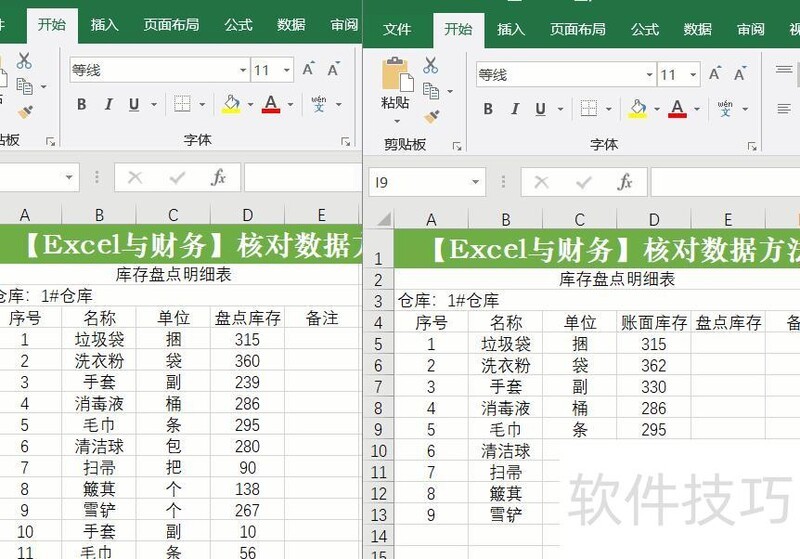This screenshot has width=800, height=559.
Task: Click the Copy icon in right window
Action: point(431,91)
